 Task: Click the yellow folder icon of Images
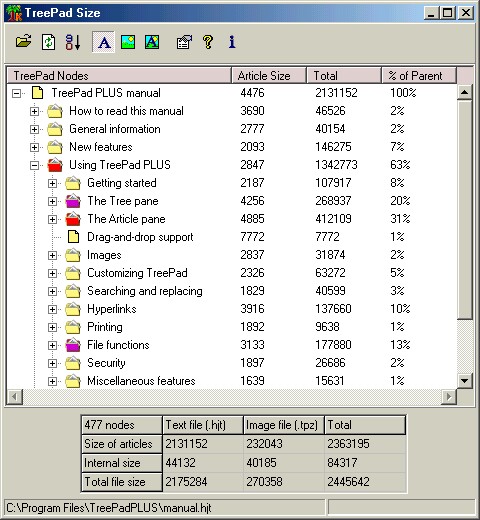[73, 255]
